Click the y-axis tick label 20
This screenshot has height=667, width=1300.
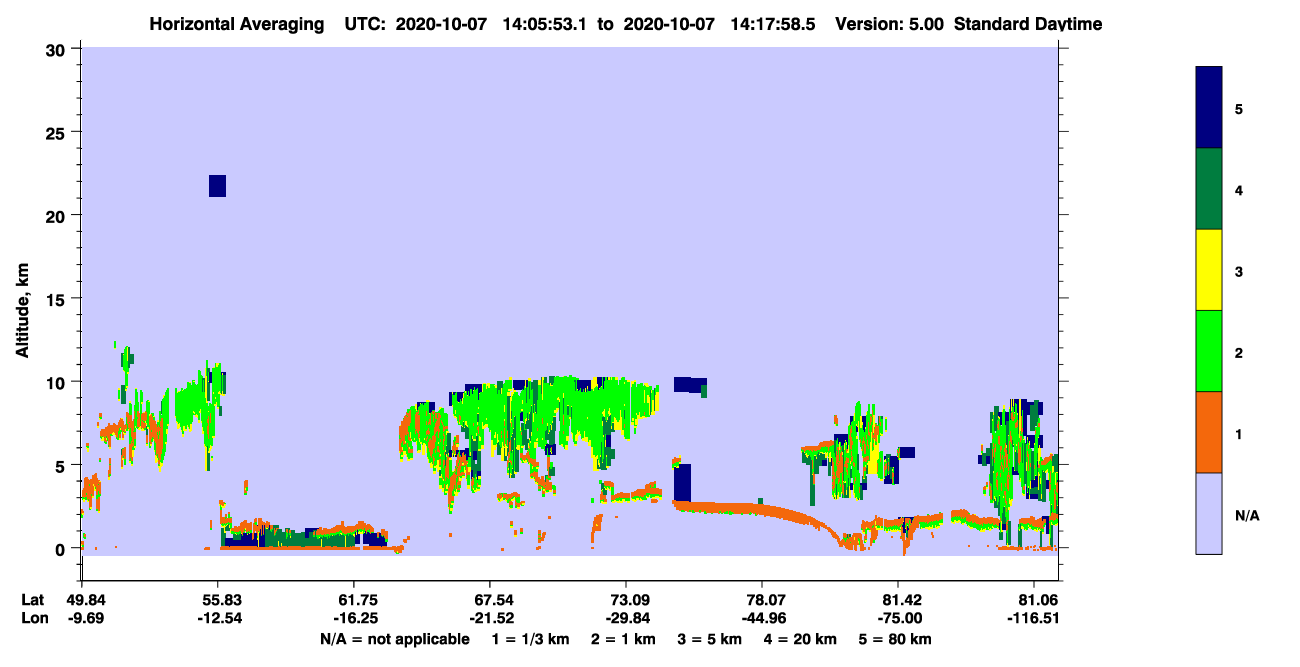click(x=58, y=215)
